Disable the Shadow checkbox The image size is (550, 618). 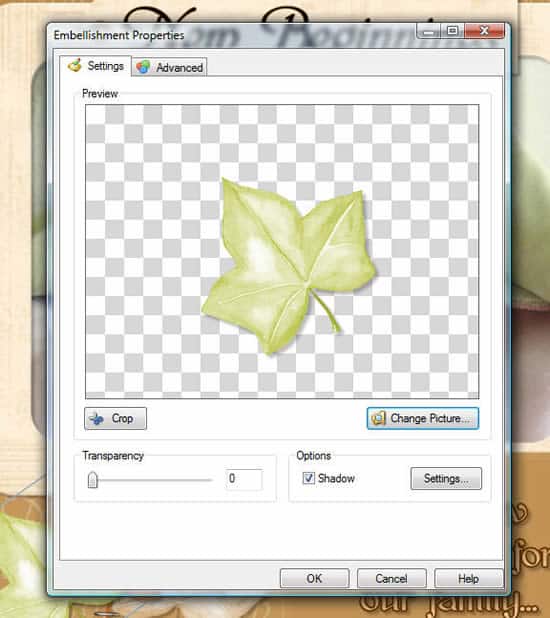click(x=308, y=478)
